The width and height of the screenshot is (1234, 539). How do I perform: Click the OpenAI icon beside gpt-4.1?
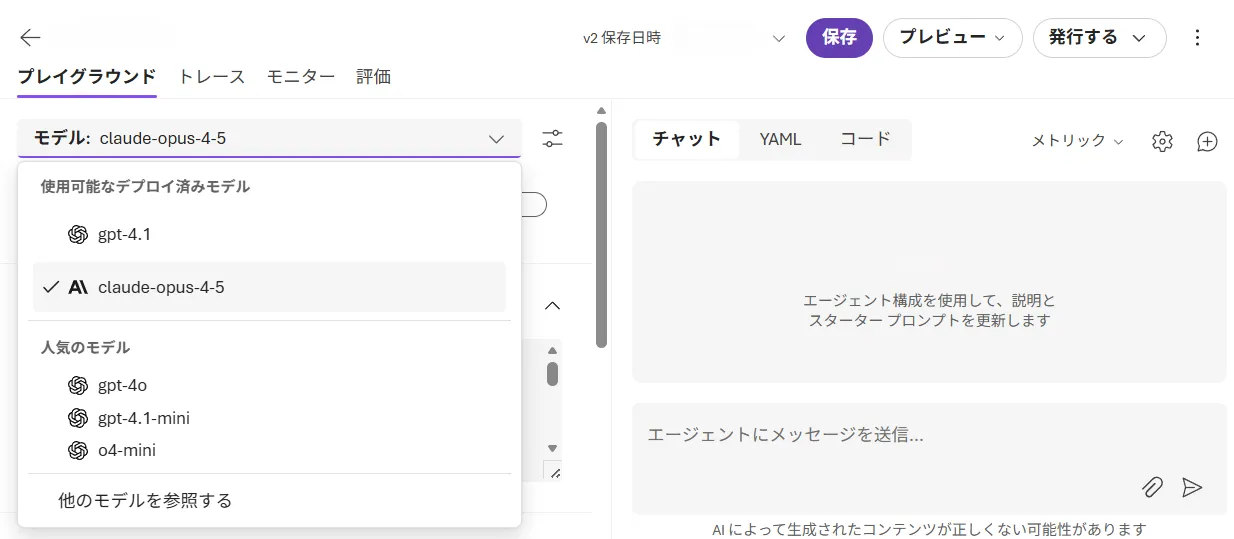click(78, 235)
